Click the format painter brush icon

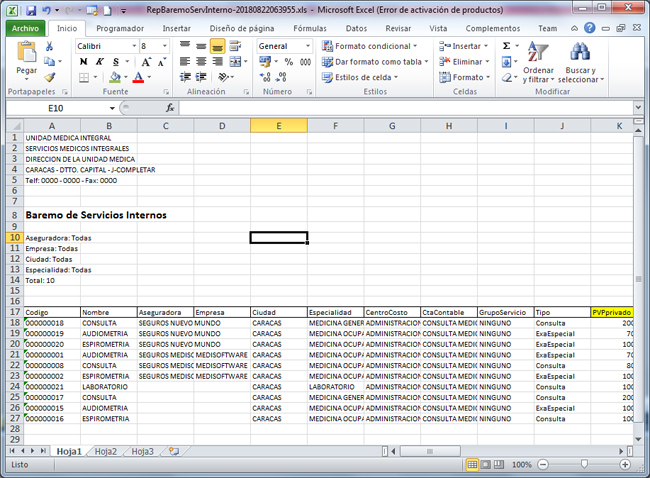point(50,77)
